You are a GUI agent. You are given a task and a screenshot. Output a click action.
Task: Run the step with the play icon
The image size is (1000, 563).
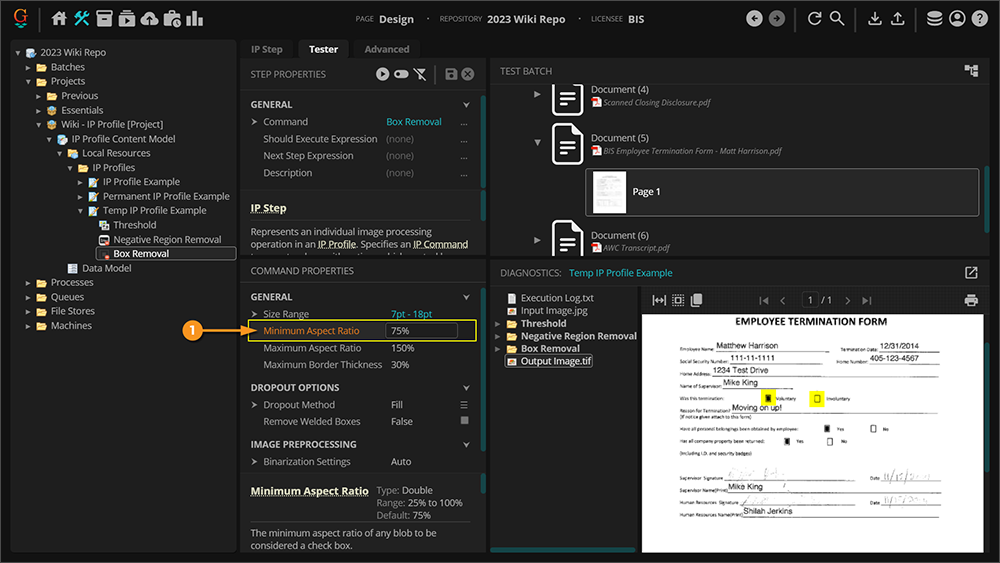coord(382,74)
